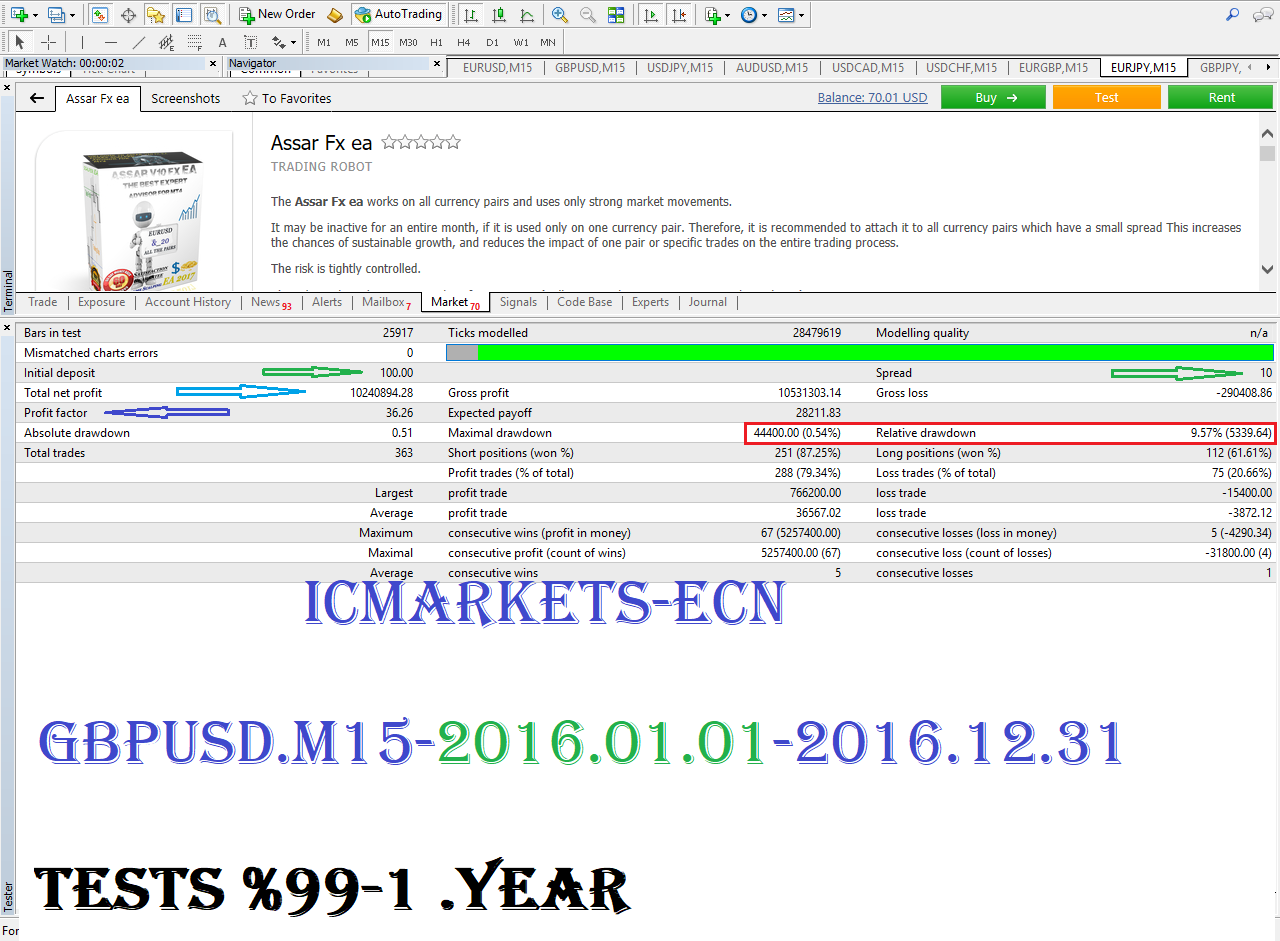Select the Horizontal Line drawing tool
This screenshot has height=941, width=1280.
[110, 42]
